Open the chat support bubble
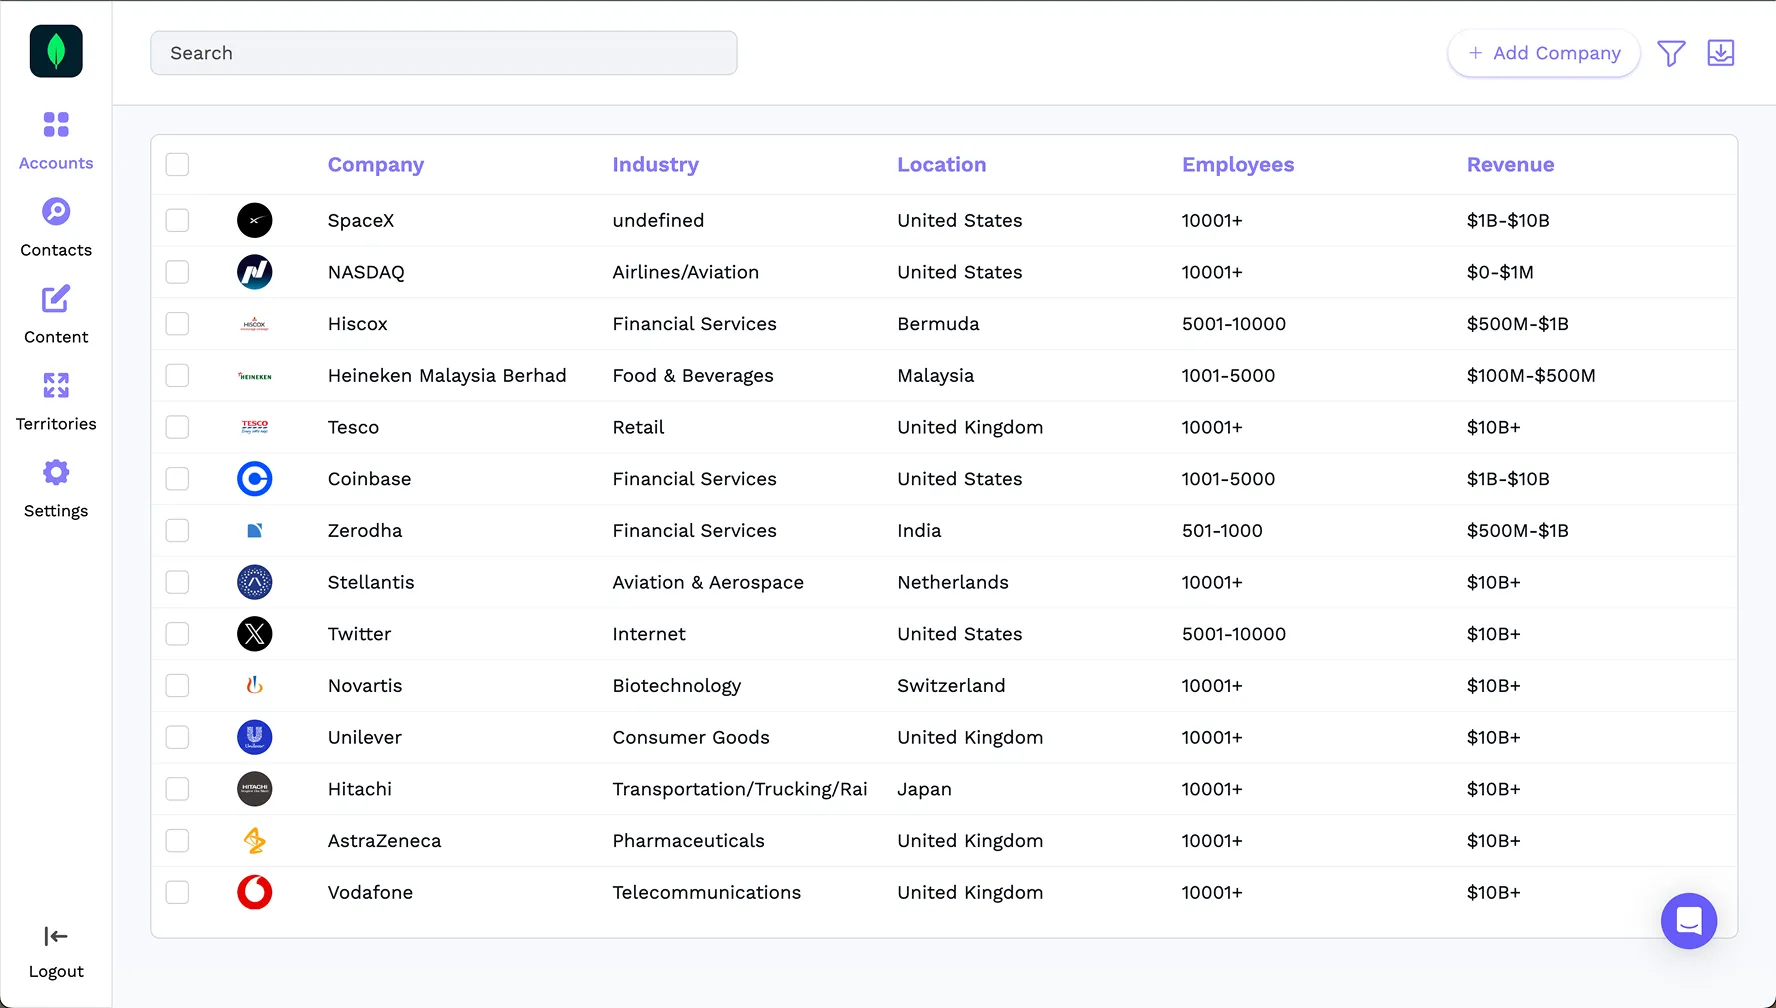 (x=1689, y=921)
